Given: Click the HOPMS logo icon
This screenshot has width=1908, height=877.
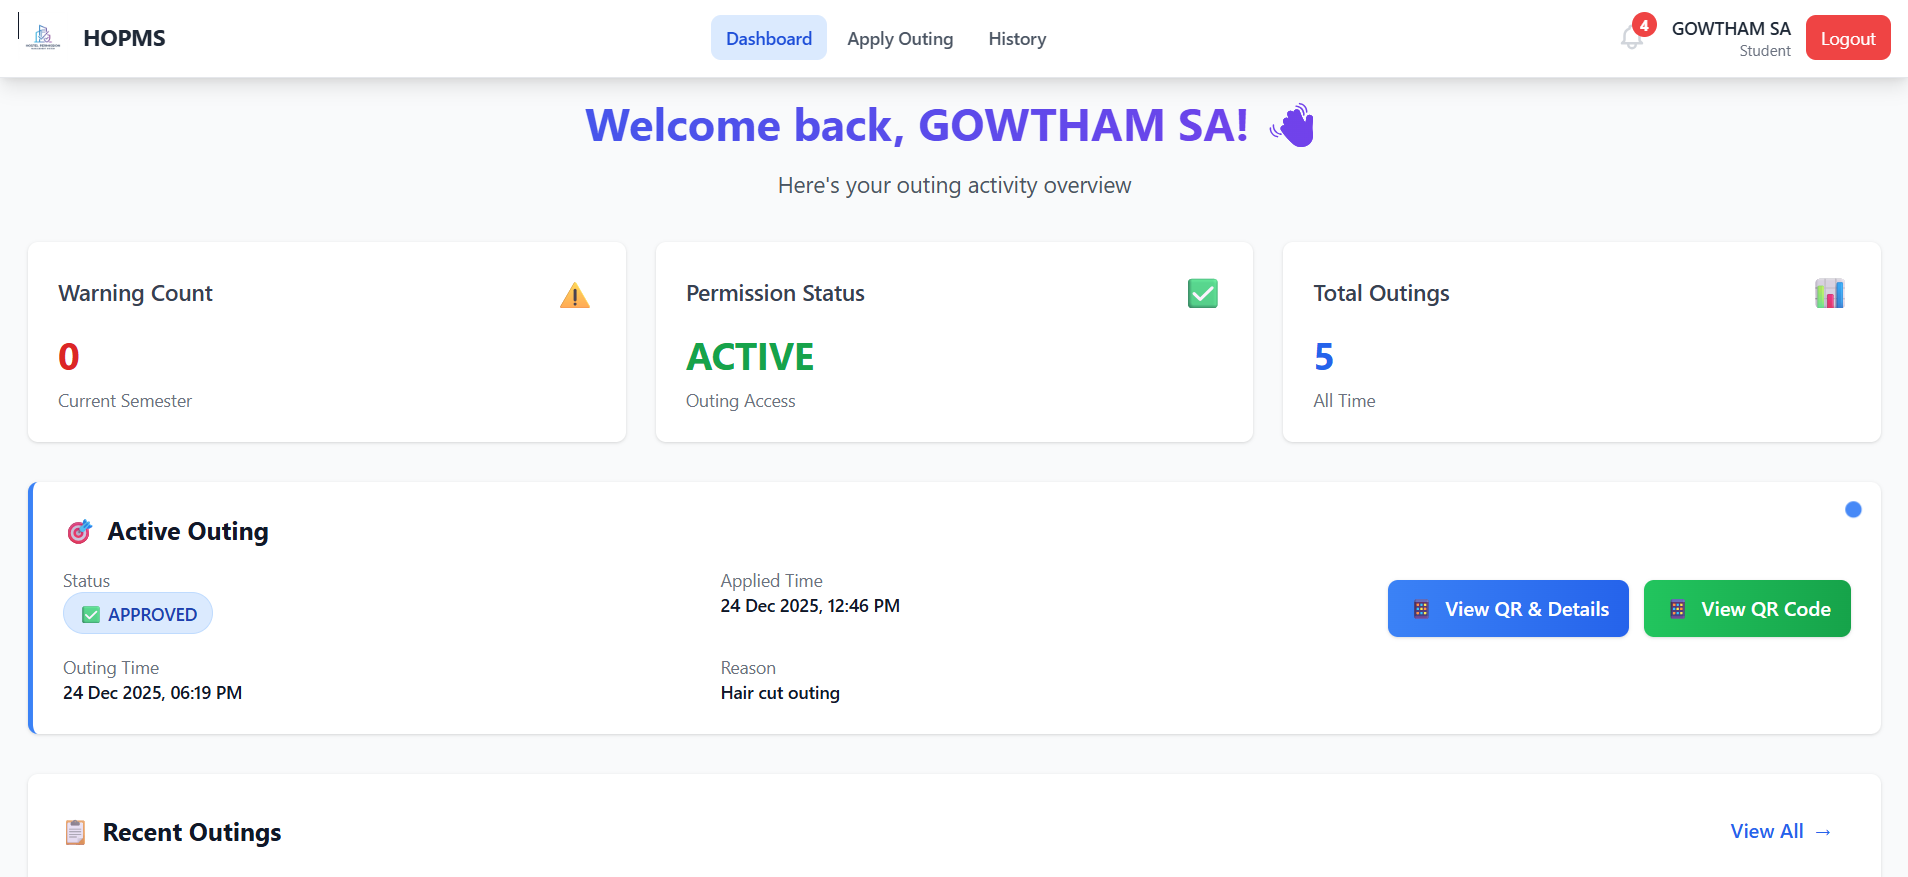Looking at the screenshot, I should (43, 38).
